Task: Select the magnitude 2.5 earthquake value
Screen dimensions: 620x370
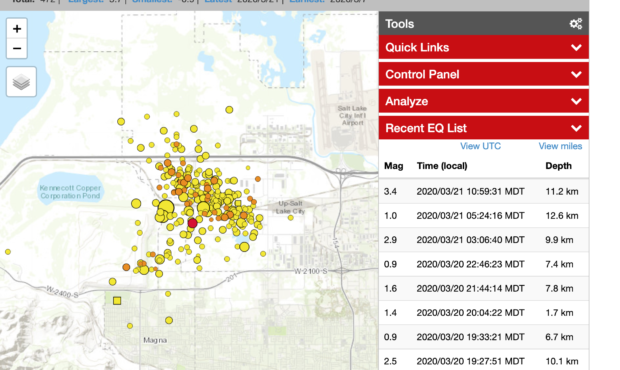Action: [x=390, y=361]
